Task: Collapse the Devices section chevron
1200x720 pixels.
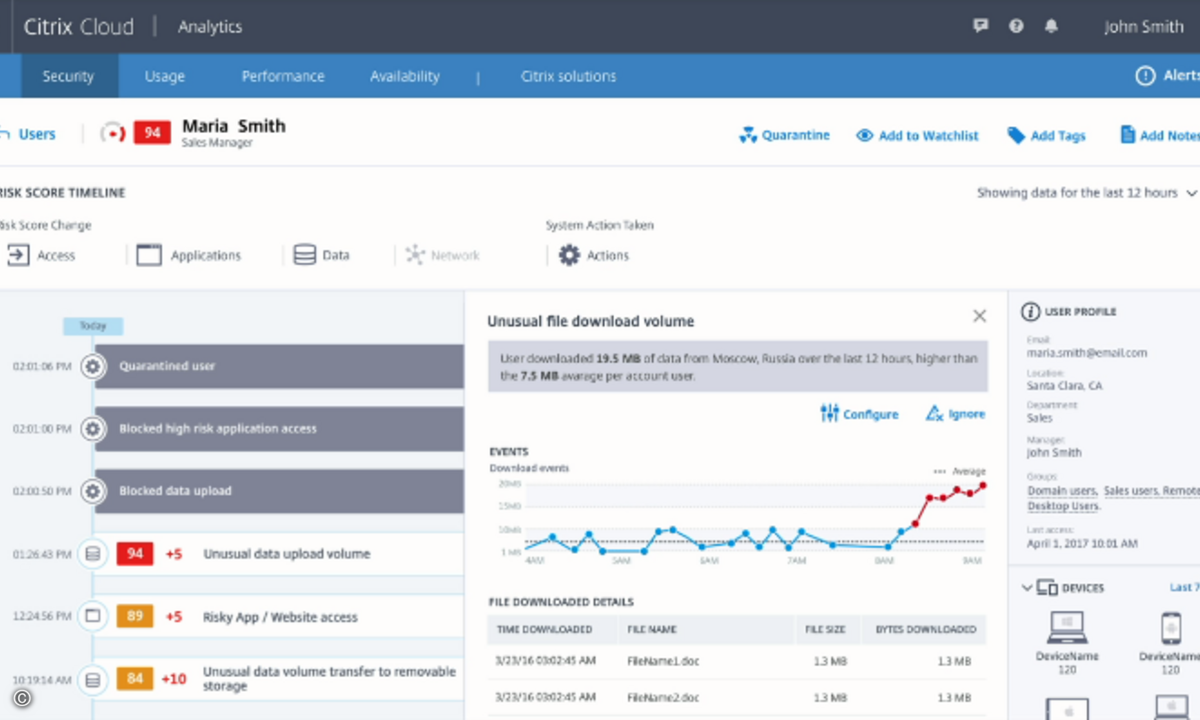Action: pyautogui.click(x=1027, y=588)
